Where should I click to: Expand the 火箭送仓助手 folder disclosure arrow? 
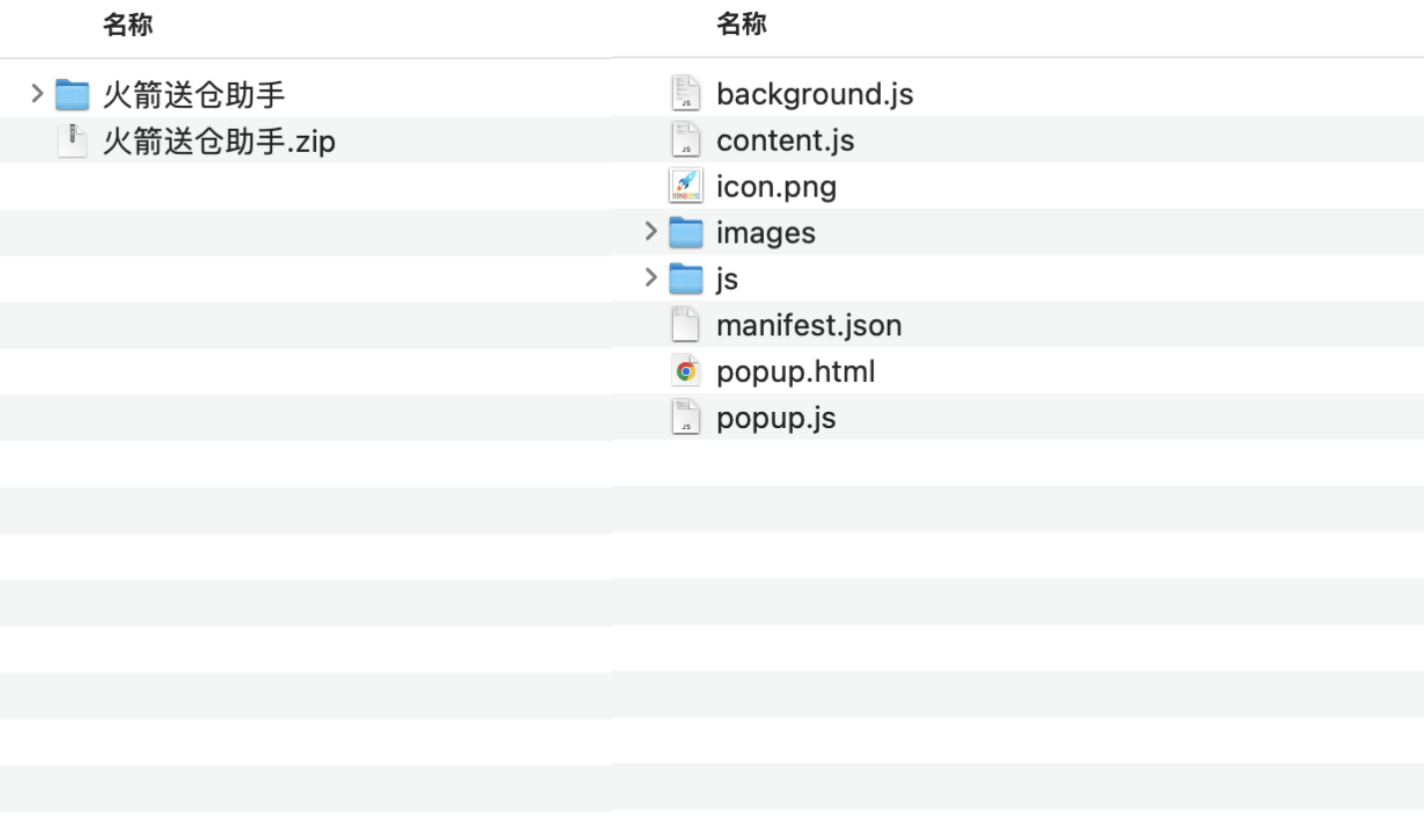(x=37, y=94)
